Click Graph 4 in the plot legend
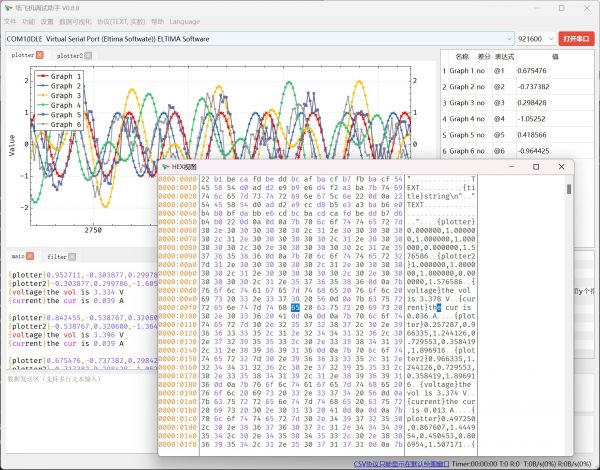600x470 pixels. click(x=59, y=105)
